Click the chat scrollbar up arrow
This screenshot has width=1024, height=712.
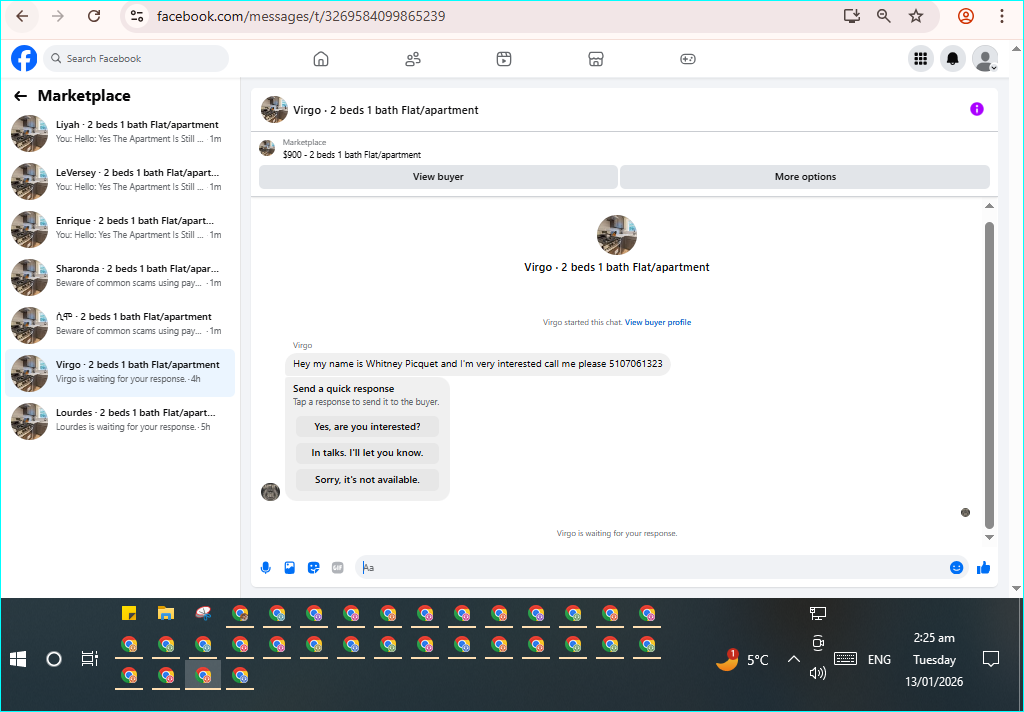pyautogui.click(x=989, y=206)
